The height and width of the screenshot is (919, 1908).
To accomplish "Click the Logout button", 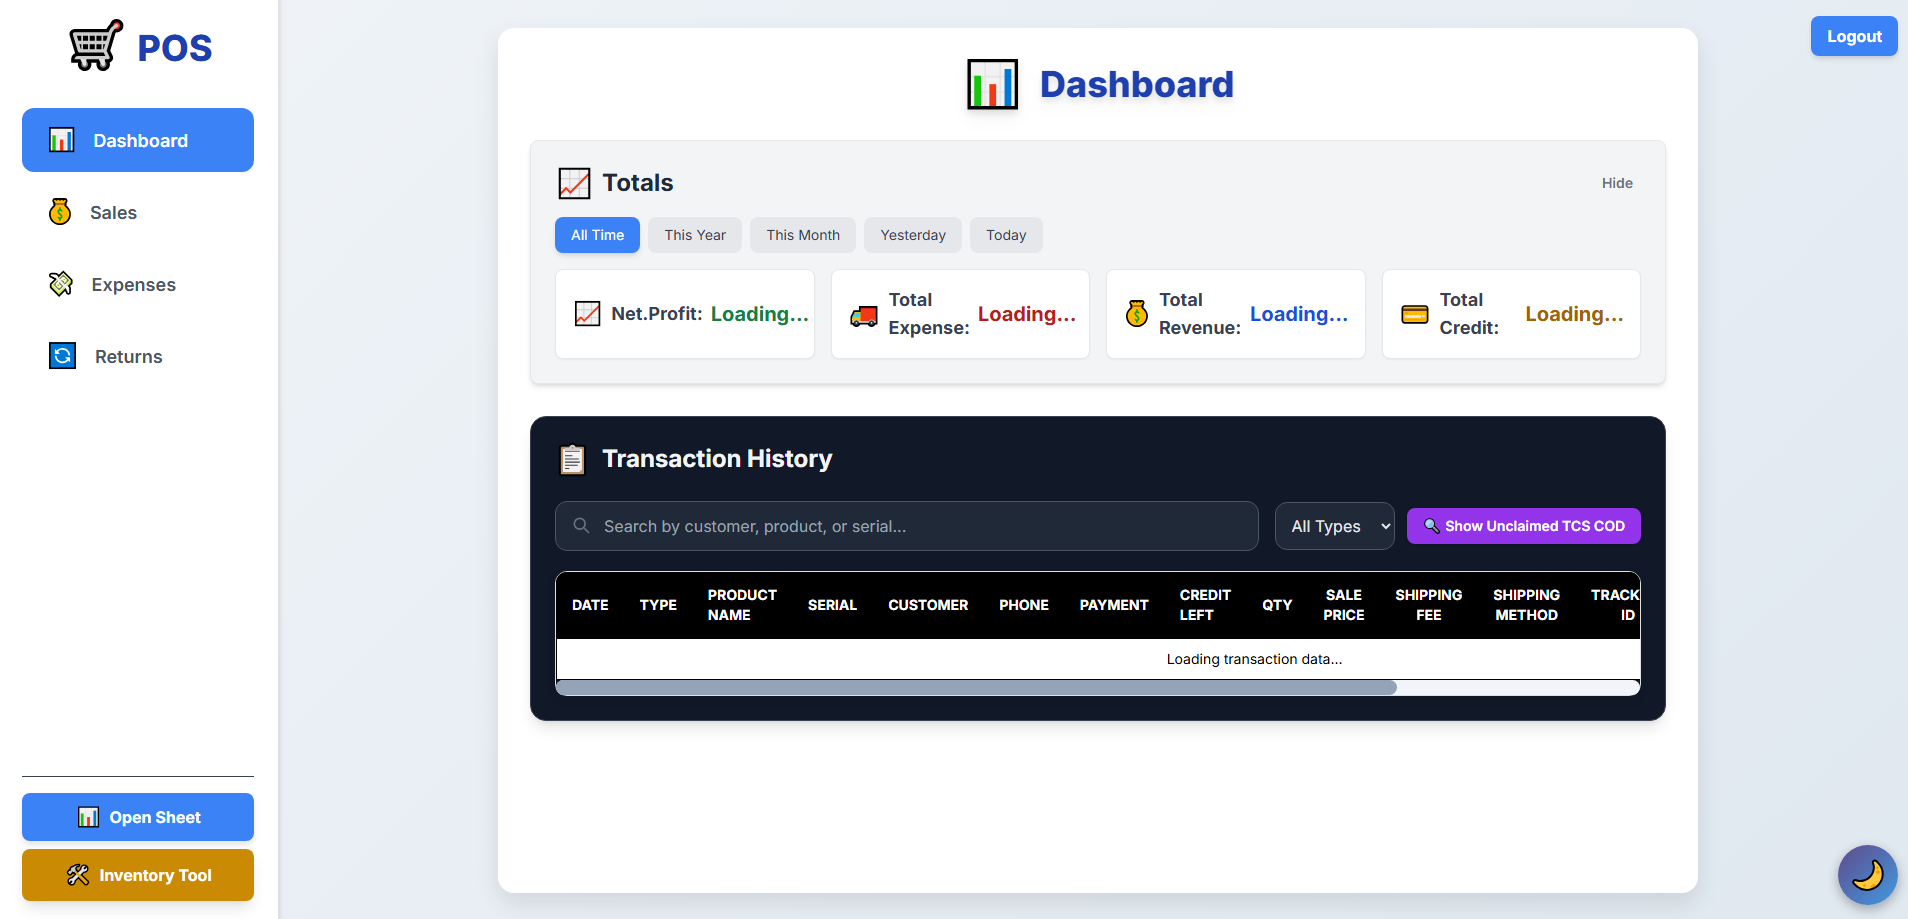I will [x=1853, y=36].
